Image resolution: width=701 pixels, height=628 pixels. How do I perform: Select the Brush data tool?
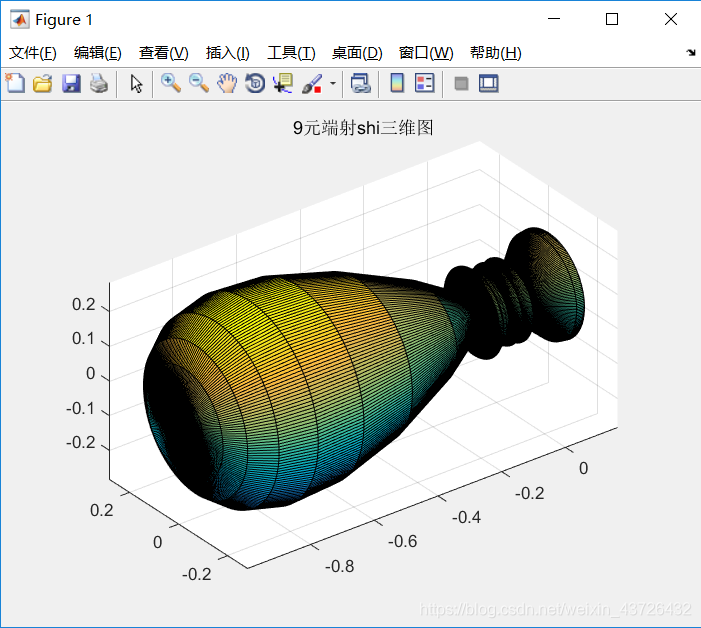(x=312, y=84)
